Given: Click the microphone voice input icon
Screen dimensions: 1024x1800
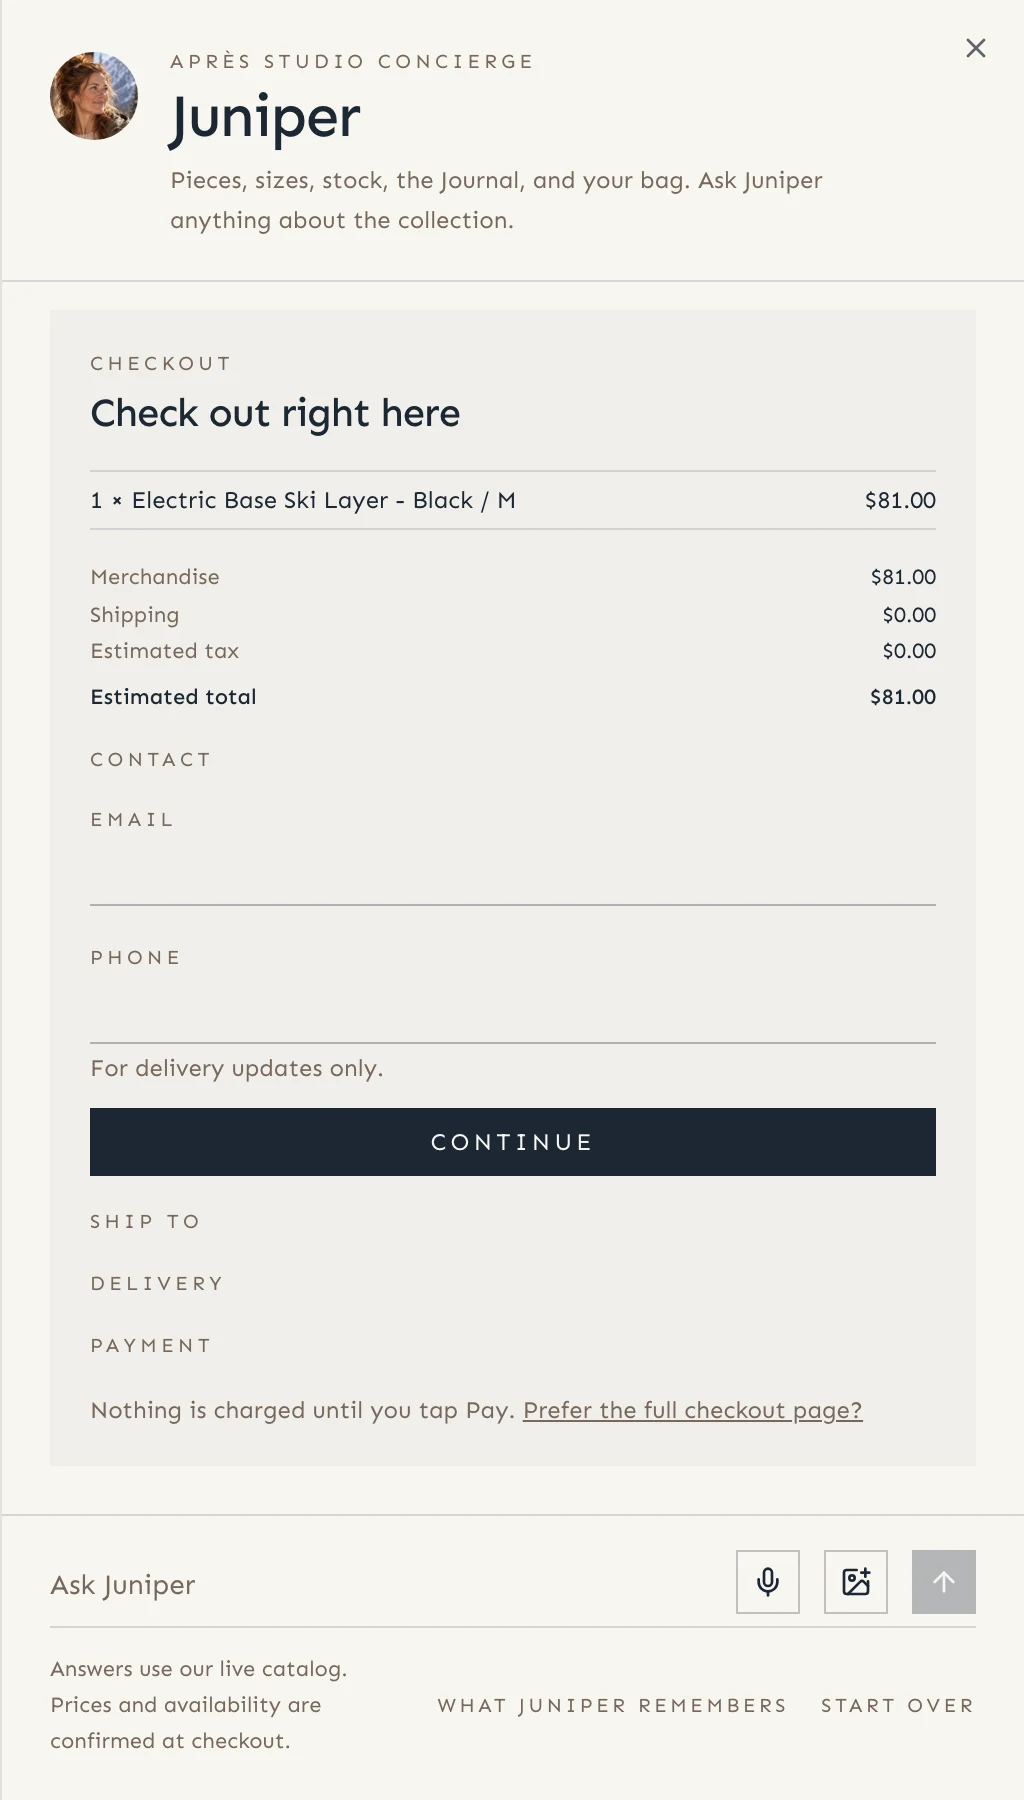Looking at the screenshot, I should [768, 1582].
